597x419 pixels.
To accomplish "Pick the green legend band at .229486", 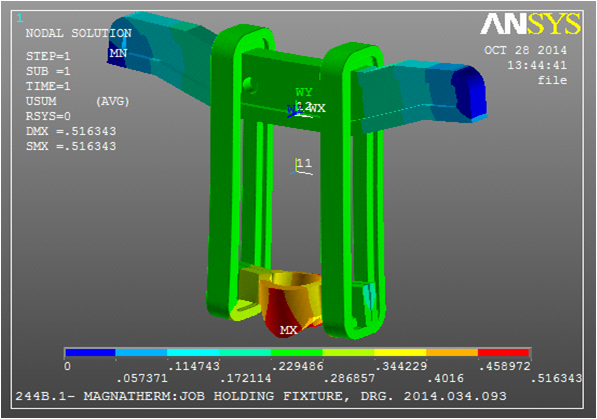I will 297,353.
